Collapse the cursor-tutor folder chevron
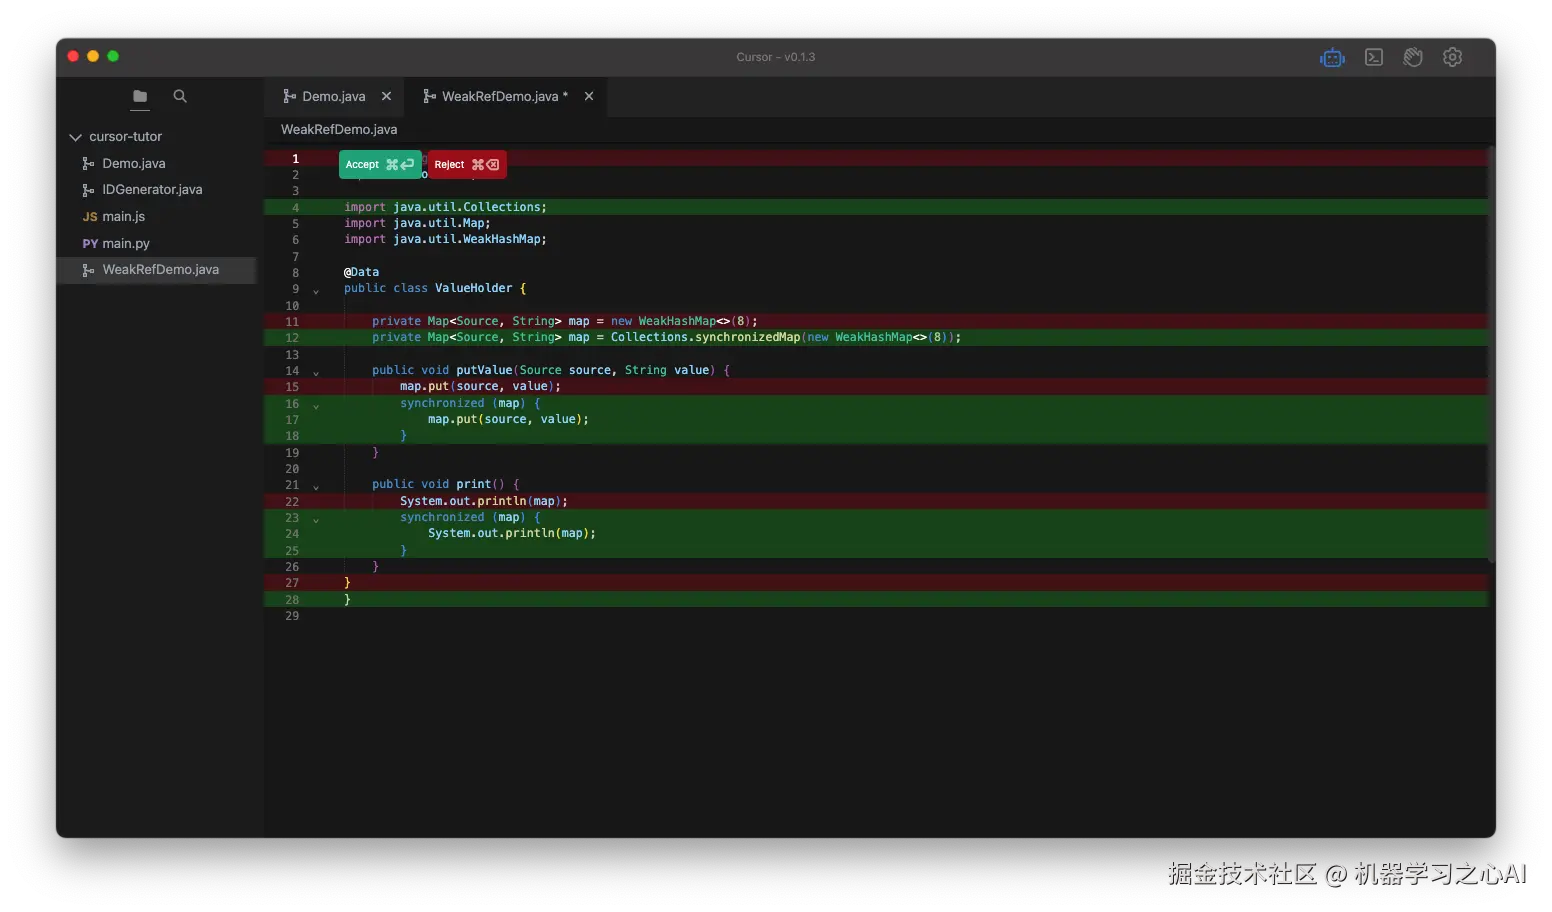Viewport: 1552px width, 912px height. (74, 136)
